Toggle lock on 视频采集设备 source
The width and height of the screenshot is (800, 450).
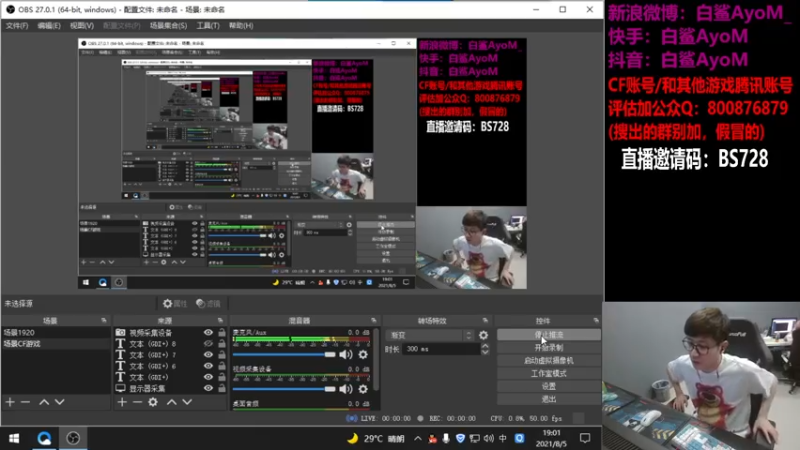click(221, 332)
